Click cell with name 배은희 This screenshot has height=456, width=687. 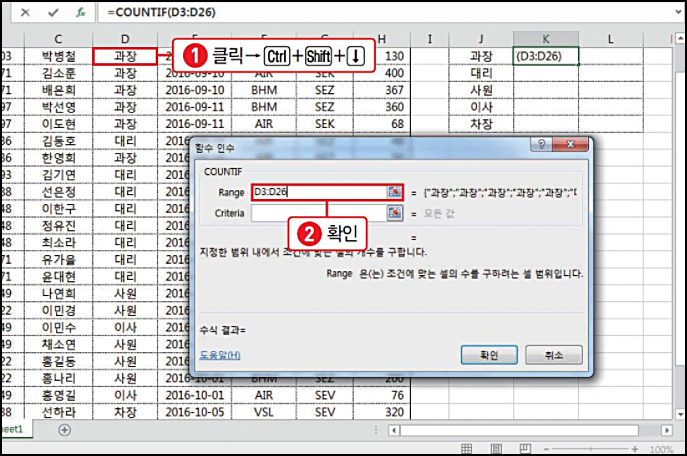(x=59, y=90)
